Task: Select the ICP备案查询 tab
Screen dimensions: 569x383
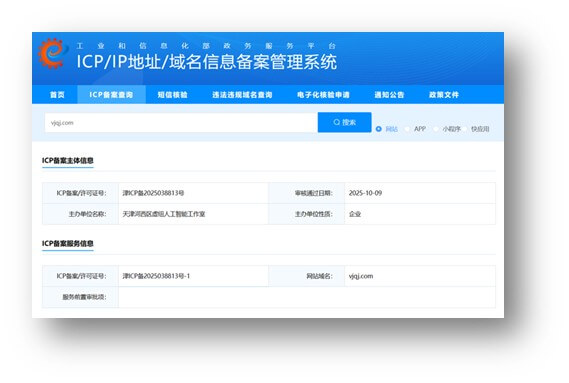Action: pos(111,95)
